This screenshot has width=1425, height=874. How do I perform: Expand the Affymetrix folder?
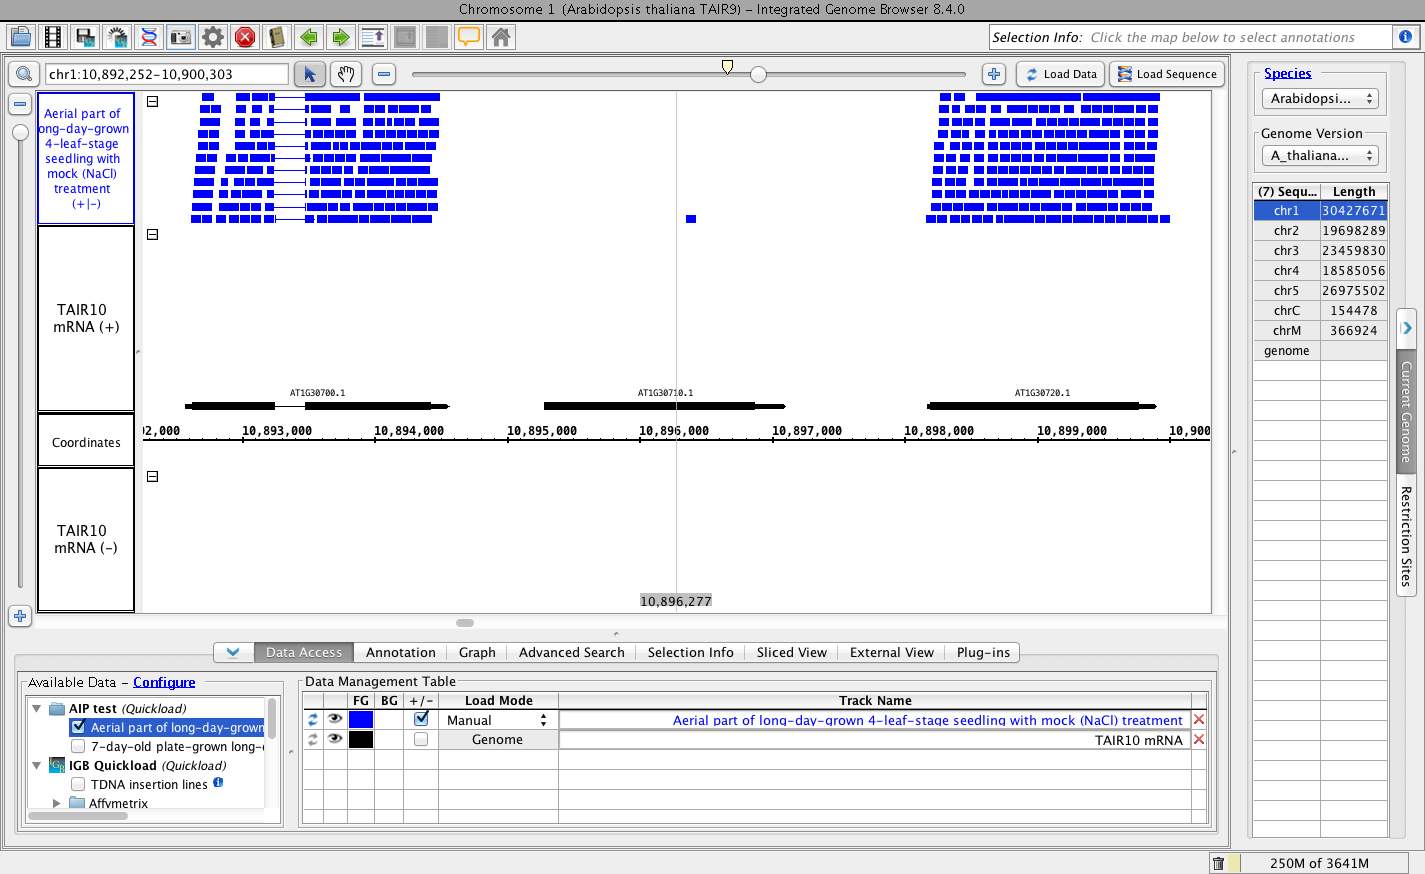point(56,803)
